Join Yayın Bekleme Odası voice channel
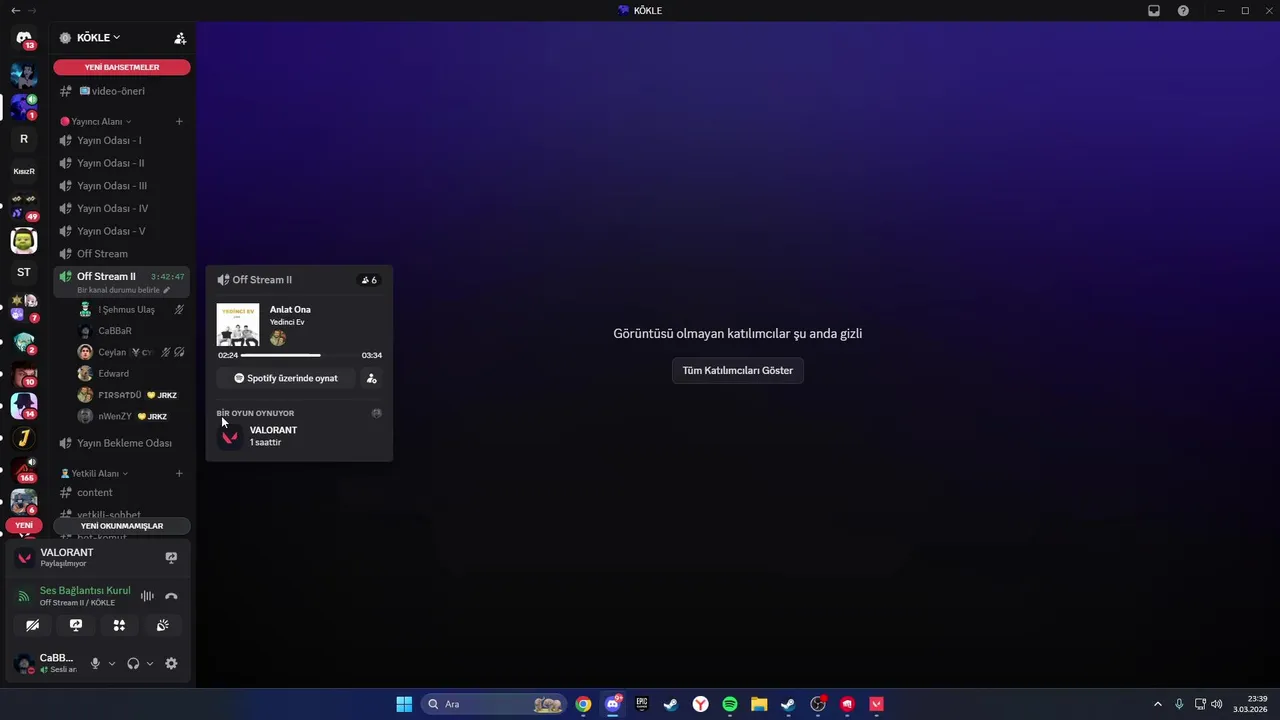1280x720 pixels. click(121, 443)
